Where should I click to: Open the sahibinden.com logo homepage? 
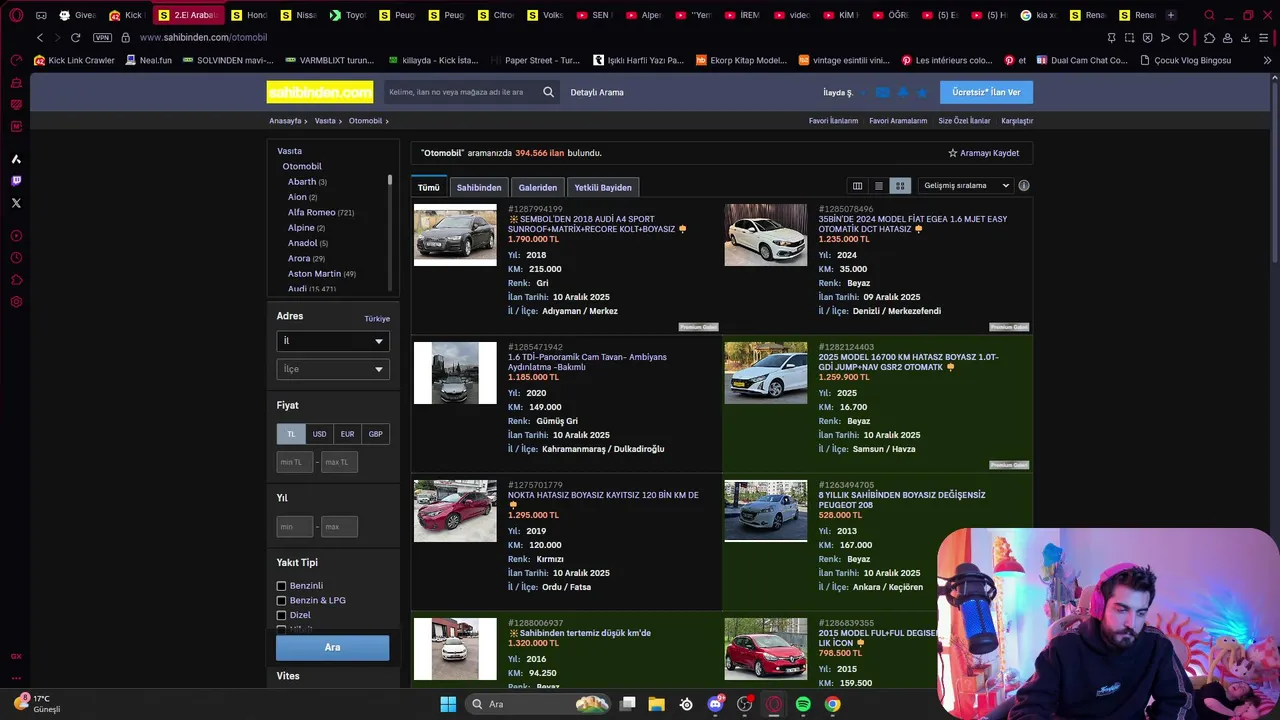pyautogui.click(x=320, y=92)
